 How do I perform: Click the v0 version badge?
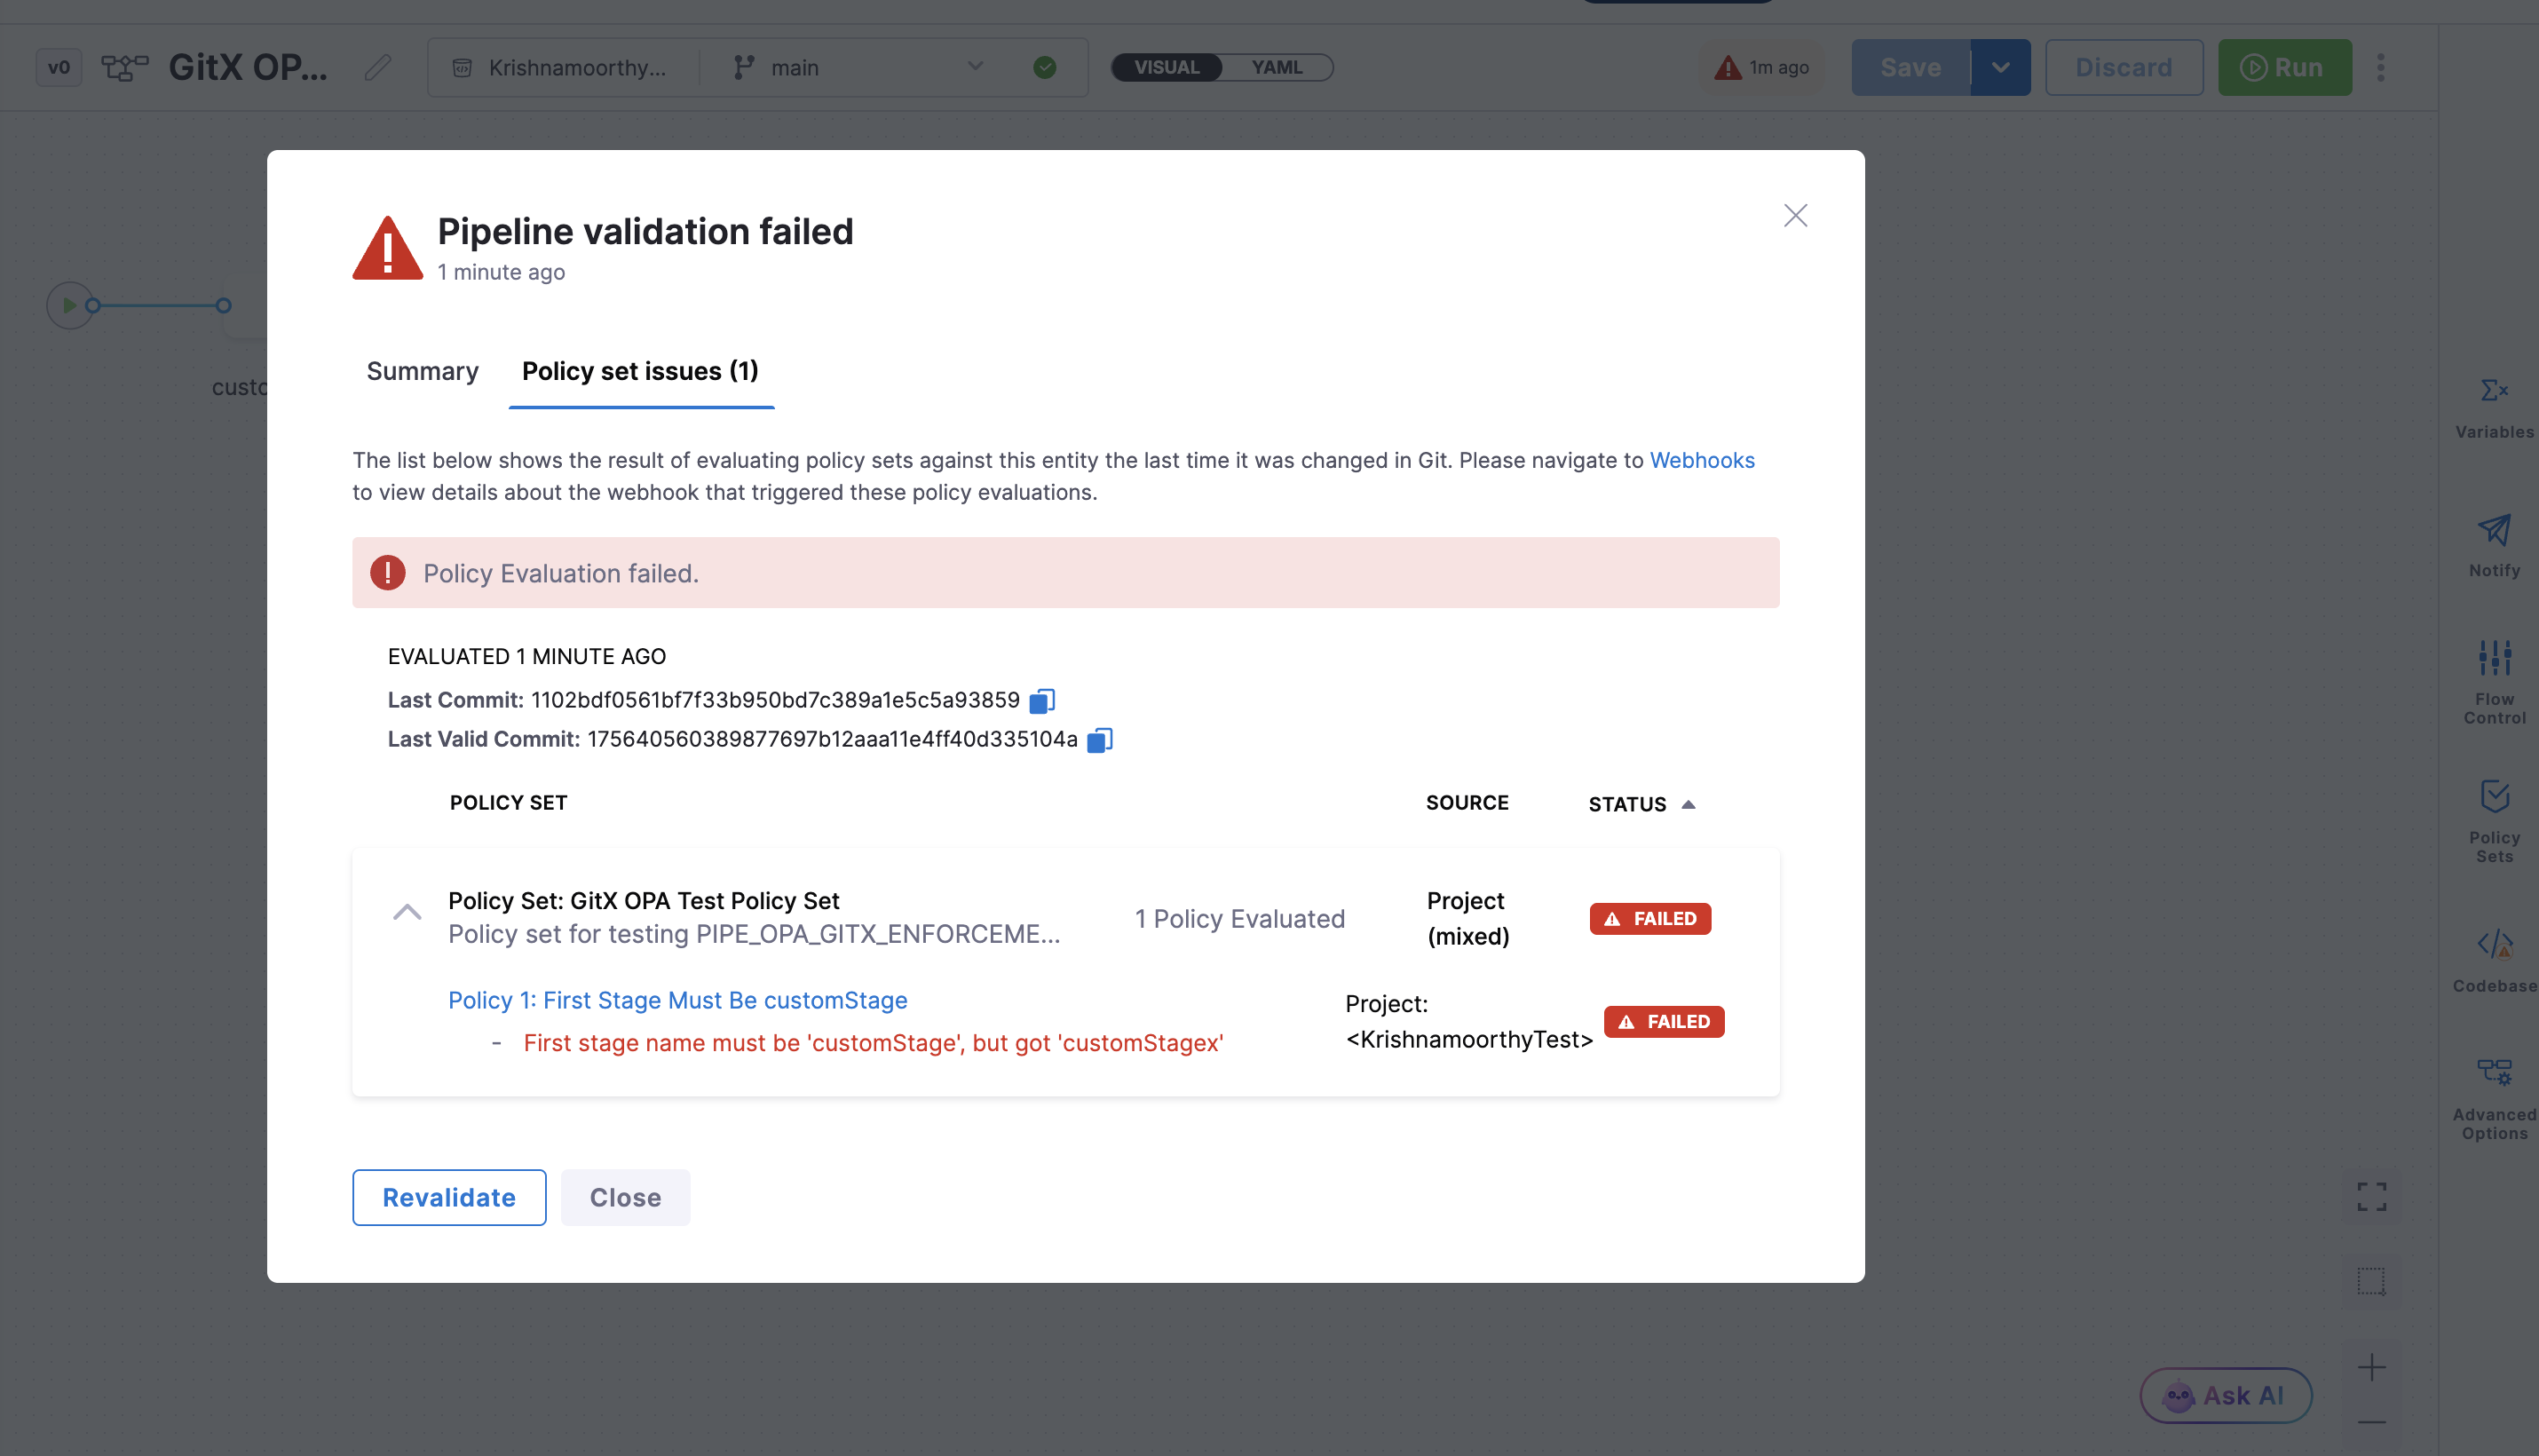pyautogui.click(x=59, y=67)
